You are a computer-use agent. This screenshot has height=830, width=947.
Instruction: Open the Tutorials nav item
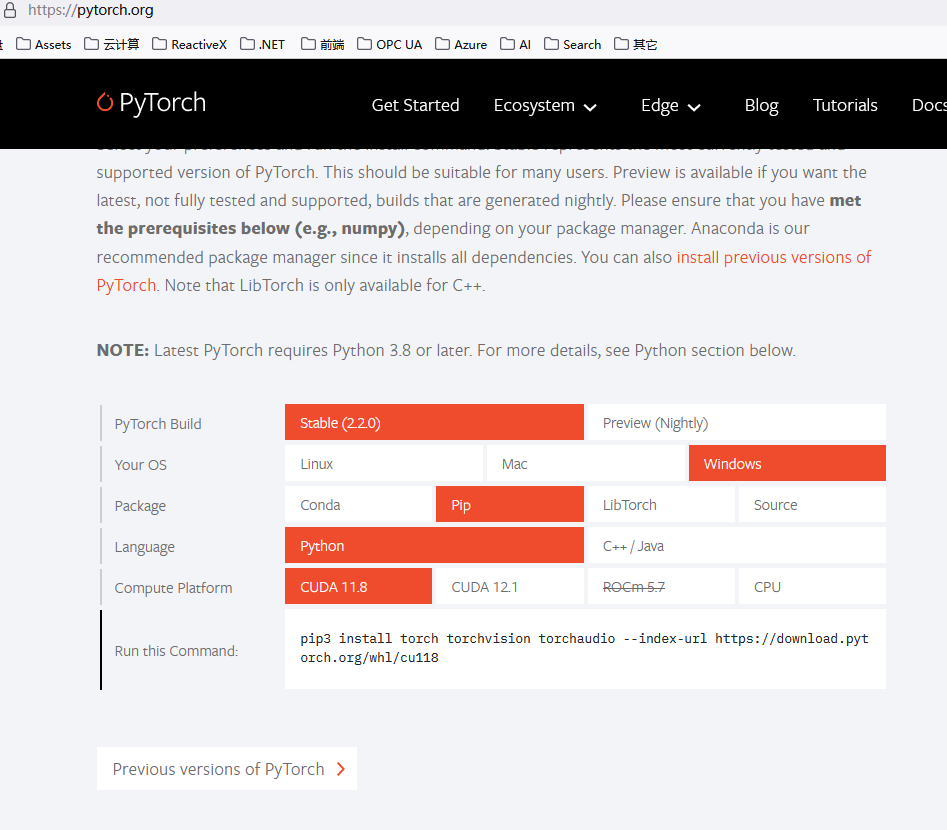[845, 105]
